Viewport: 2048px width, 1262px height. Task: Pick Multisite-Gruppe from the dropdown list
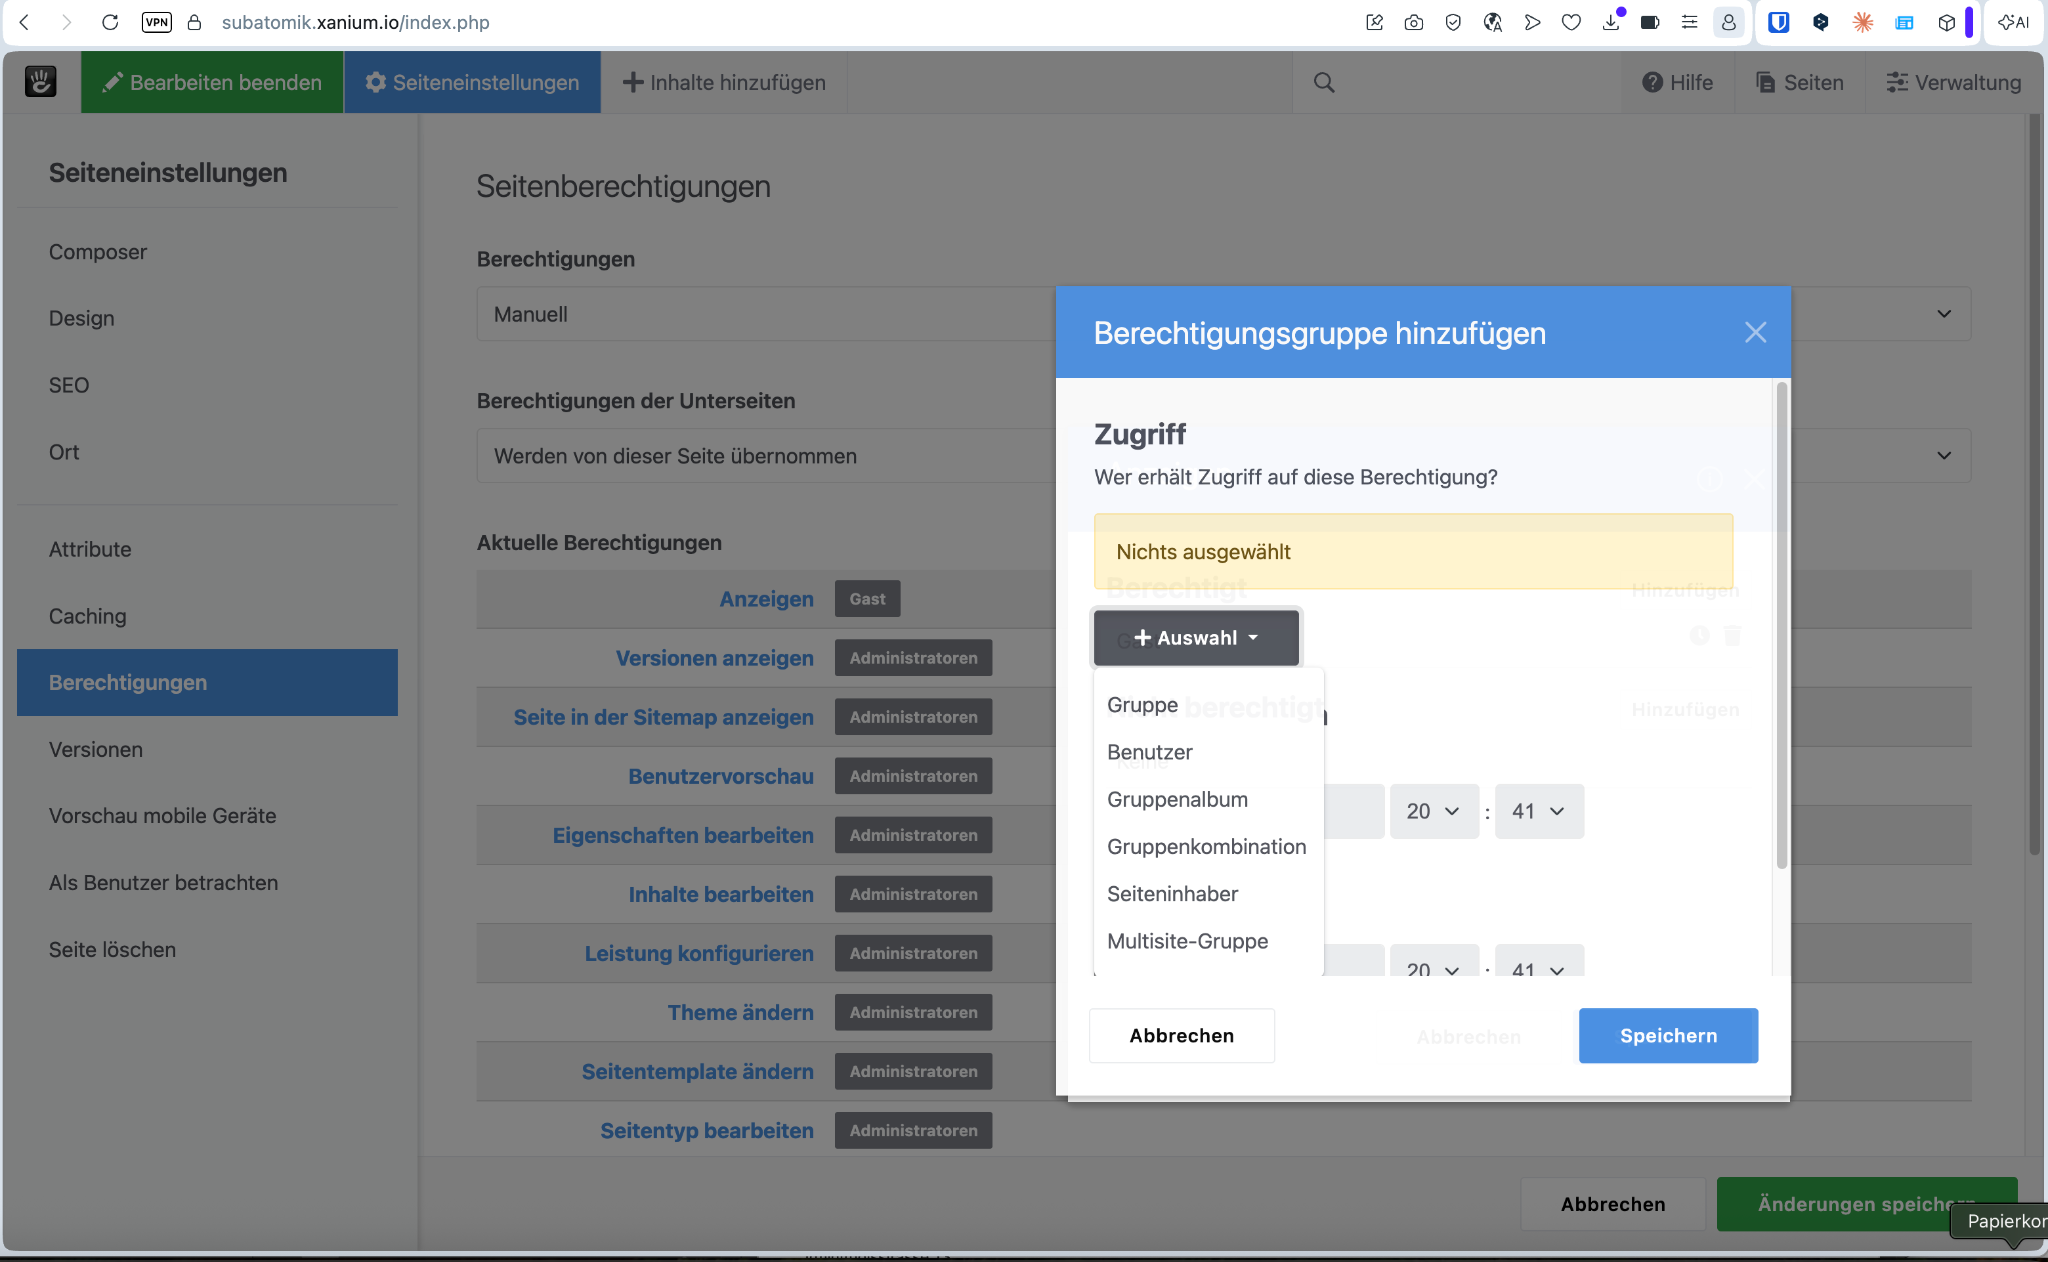coord(1187,940)
